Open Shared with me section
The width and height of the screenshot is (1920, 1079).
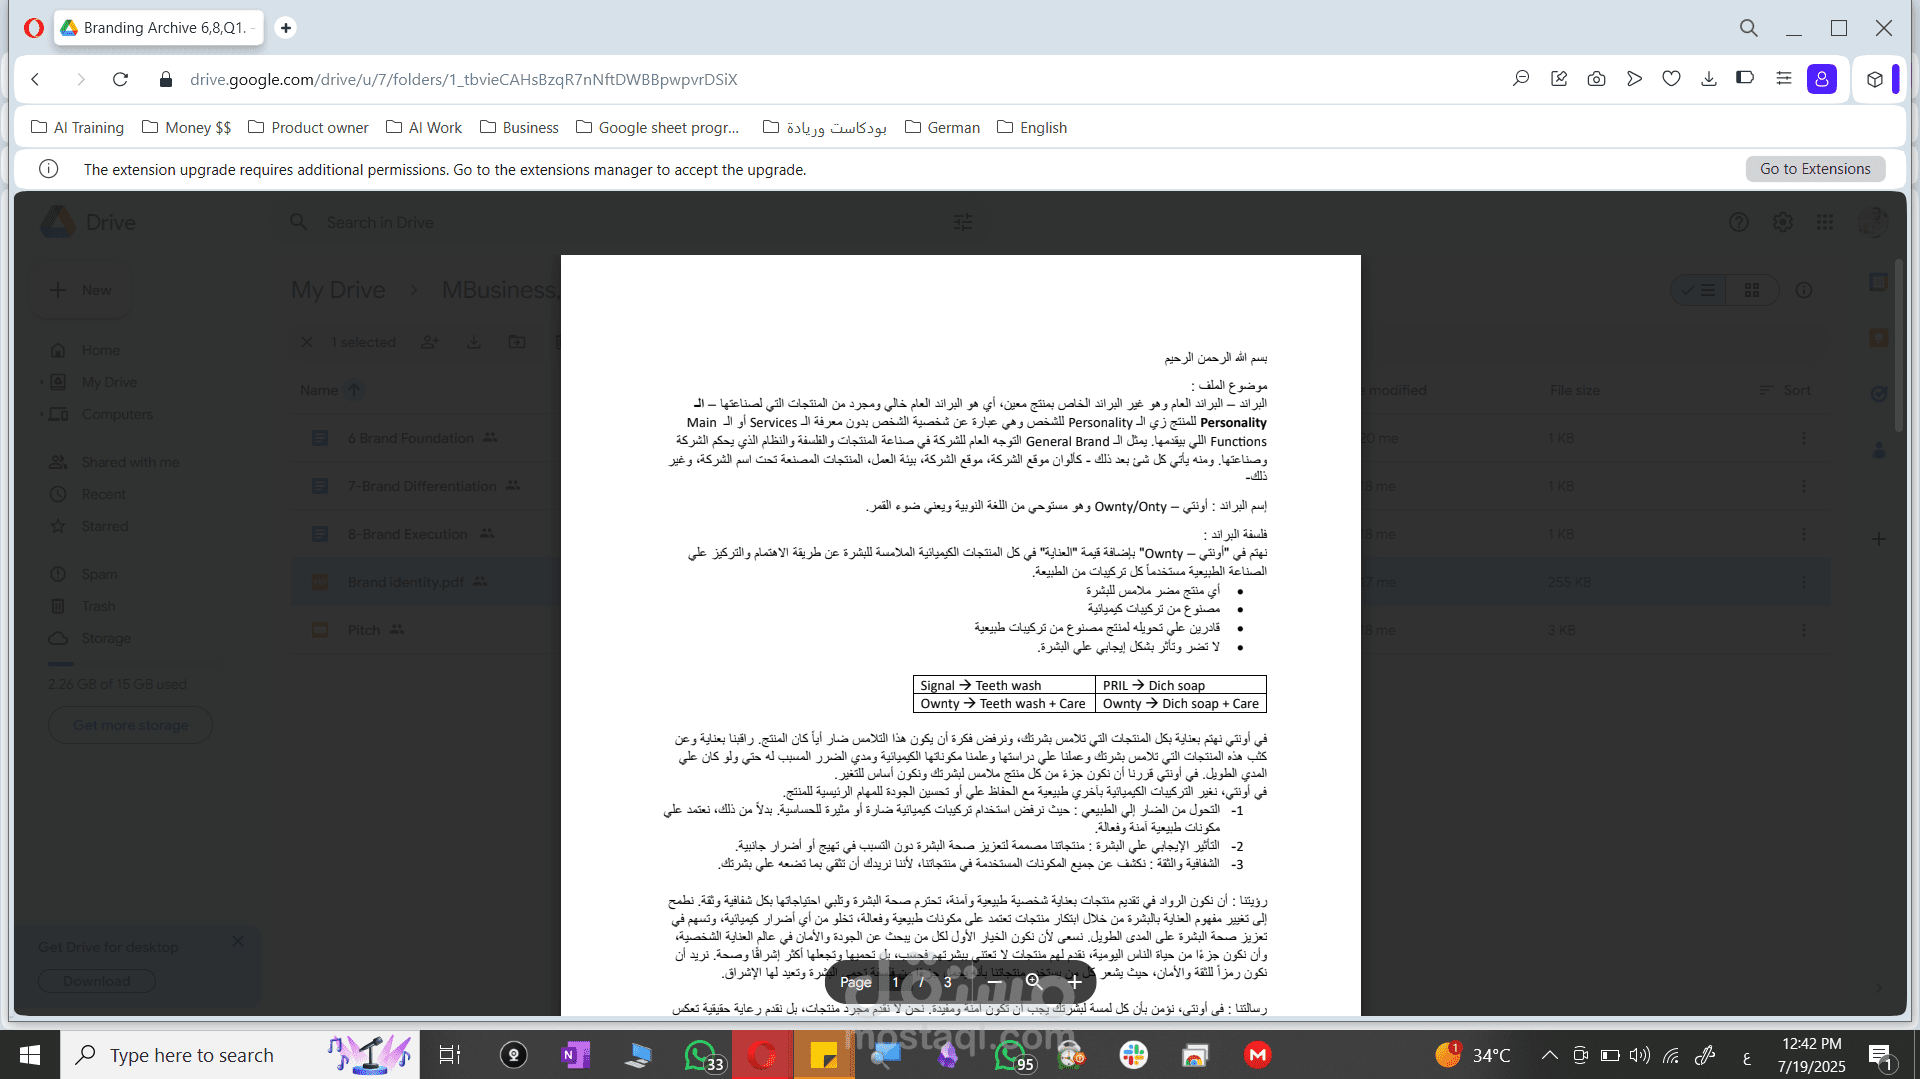click(x=130, y=462)
